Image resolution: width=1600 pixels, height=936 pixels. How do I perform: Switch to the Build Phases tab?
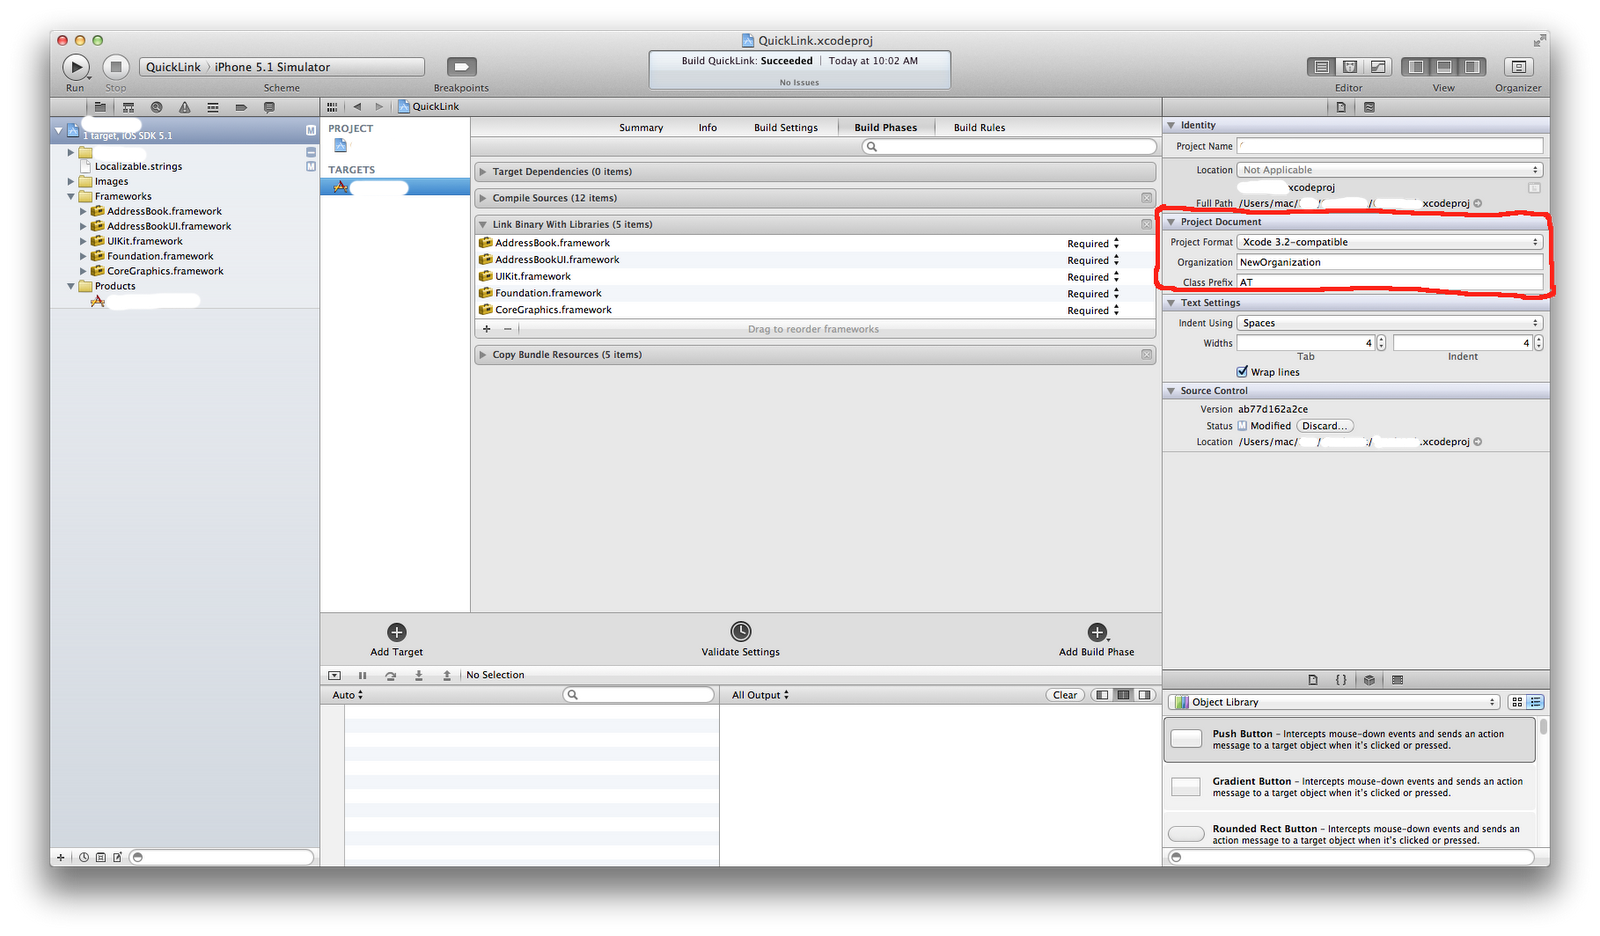[886, 128]
